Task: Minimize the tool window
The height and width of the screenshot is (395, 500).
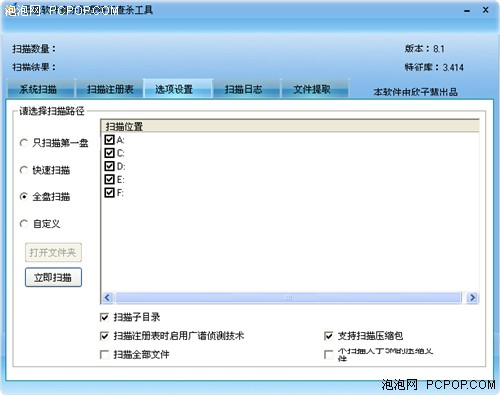Action: click(467, 11)
